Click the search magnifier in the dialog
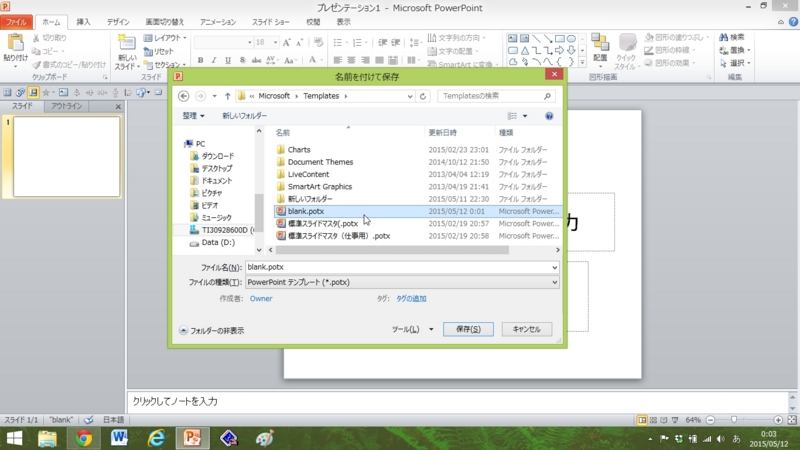Image resolution: width=800 pixels, height=450 pixels. click(547, 96)
